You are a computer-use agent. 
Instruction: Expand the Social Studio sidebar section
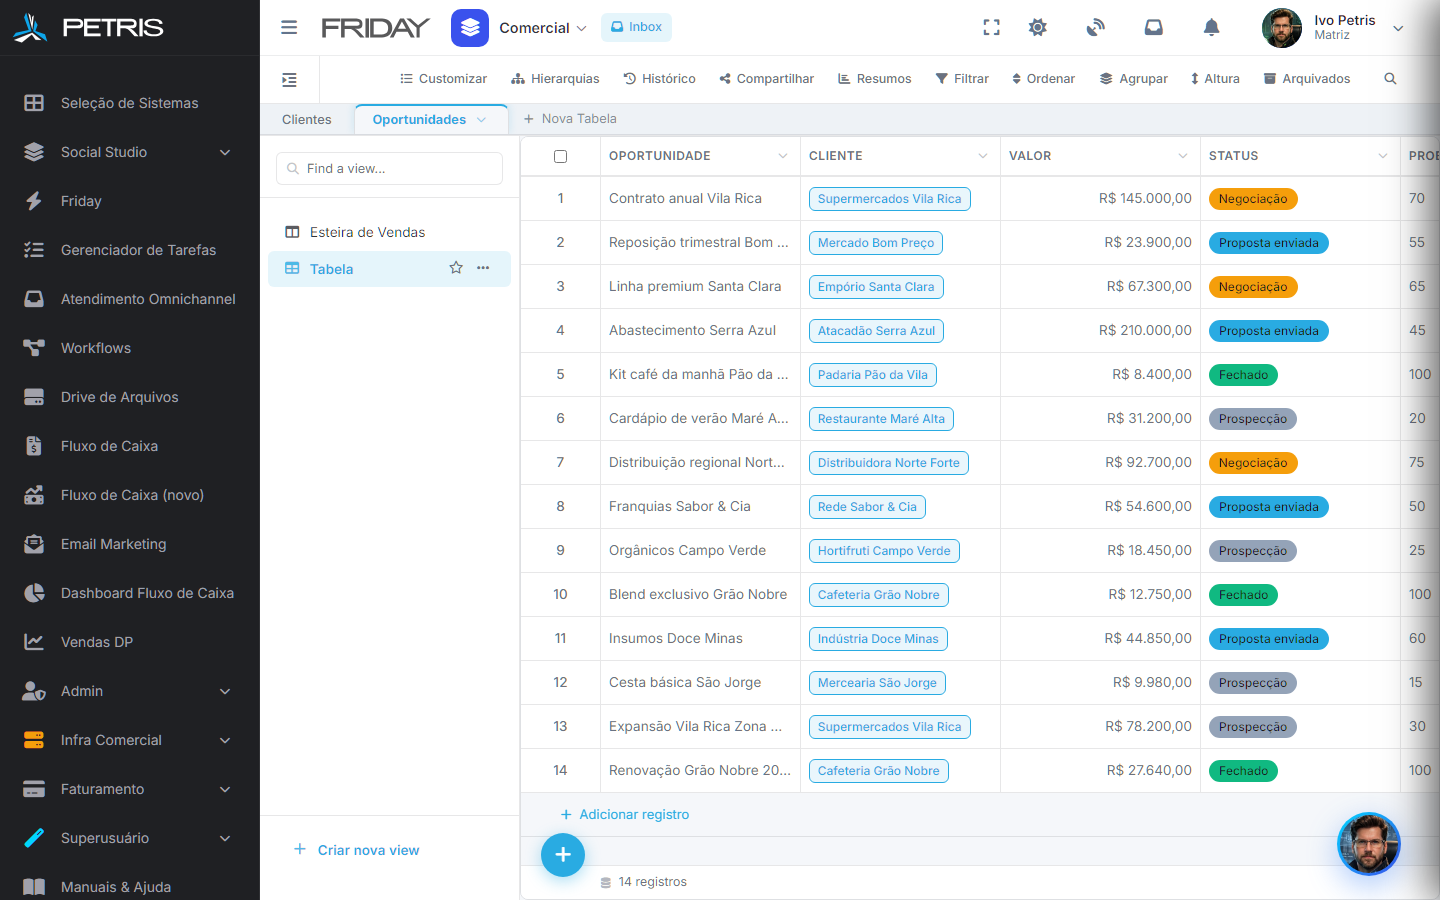tap(225, 152)
